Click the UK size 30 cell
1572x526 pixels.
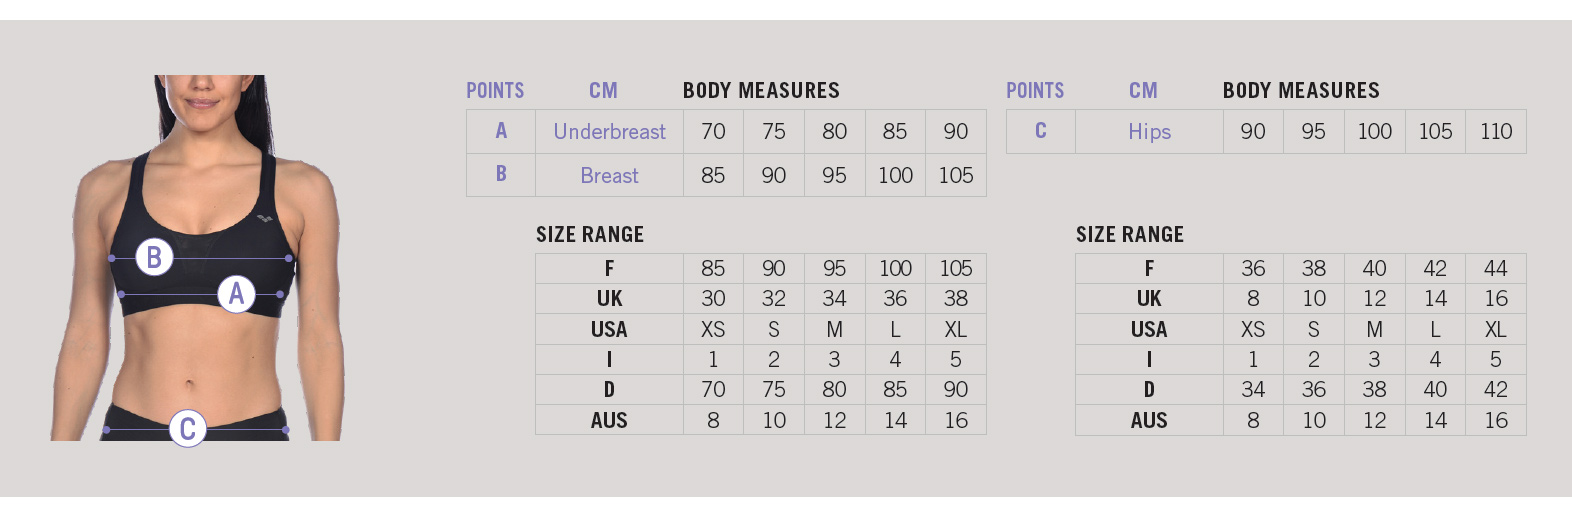click(x=713, y=298)
